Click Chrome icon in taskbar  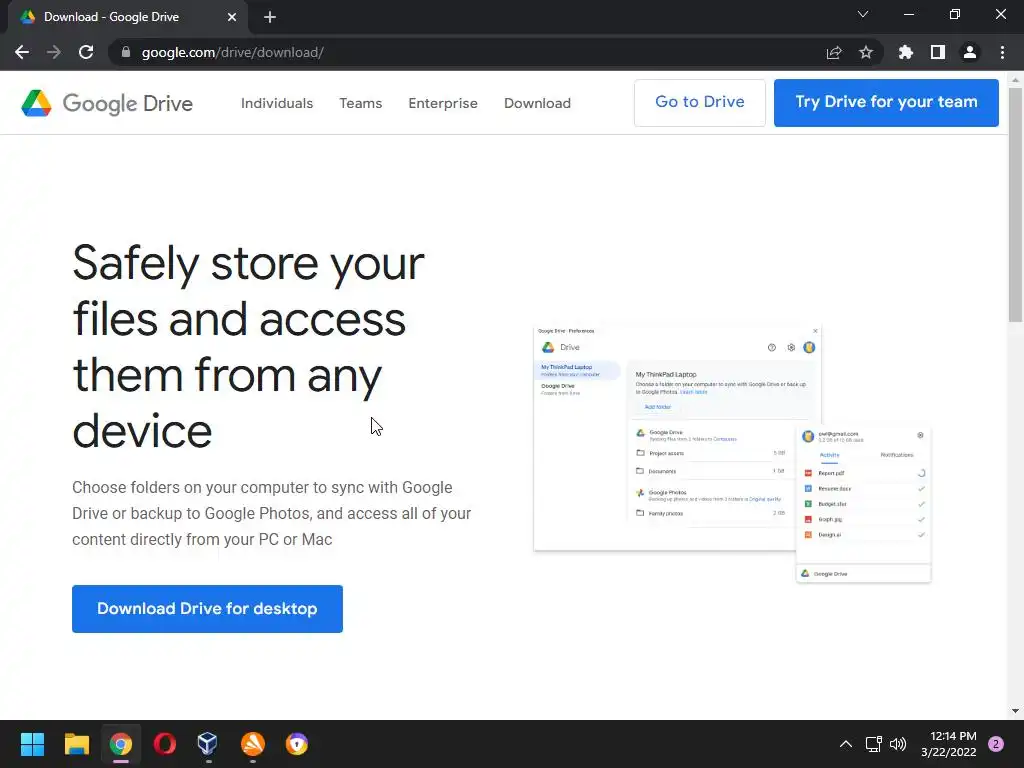point(121,744)
